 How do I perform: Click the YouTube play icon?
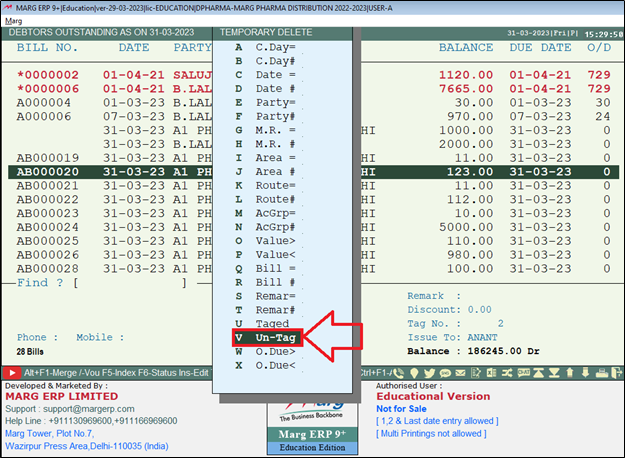point(12,373)
